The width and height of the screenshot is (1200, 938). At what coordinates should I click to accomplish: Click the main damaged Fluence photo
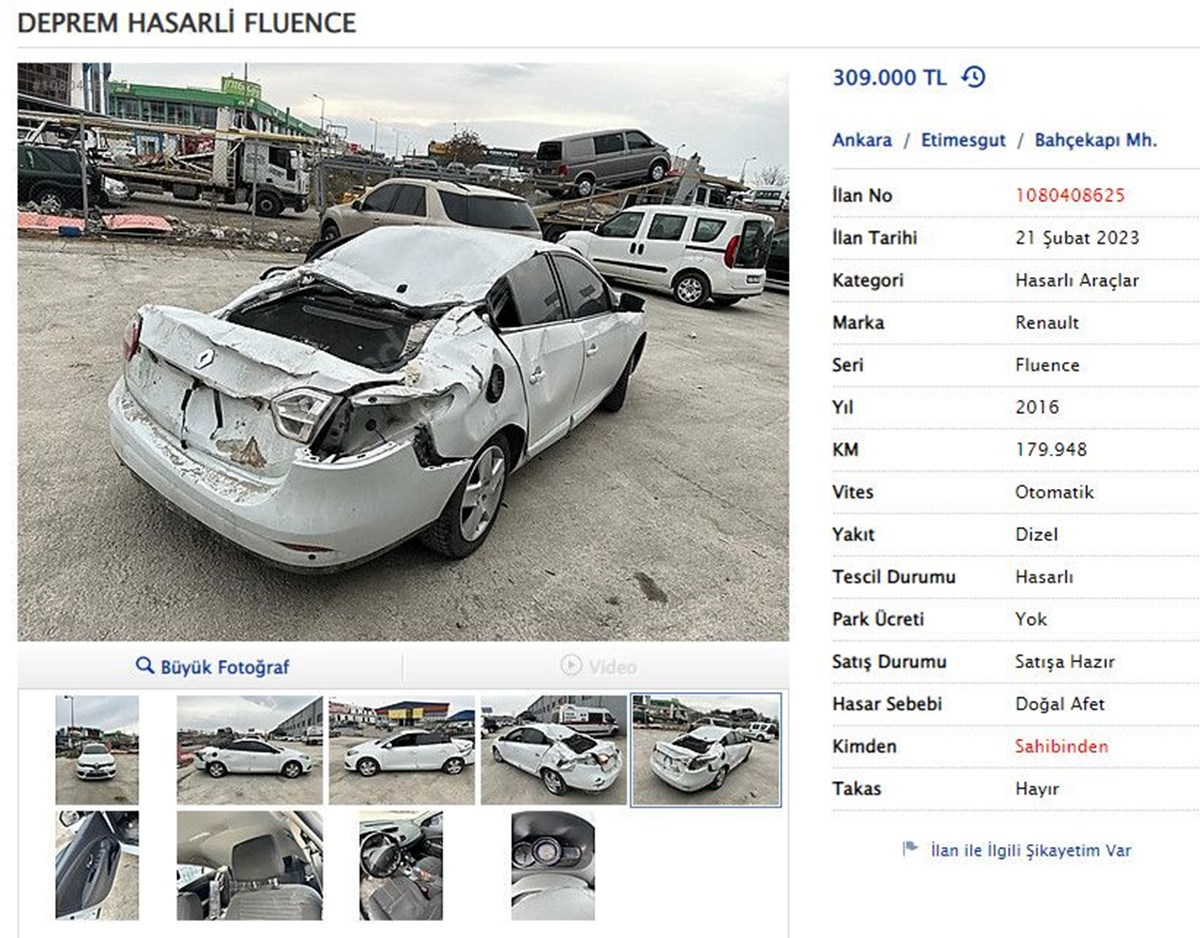click(403, 352)
